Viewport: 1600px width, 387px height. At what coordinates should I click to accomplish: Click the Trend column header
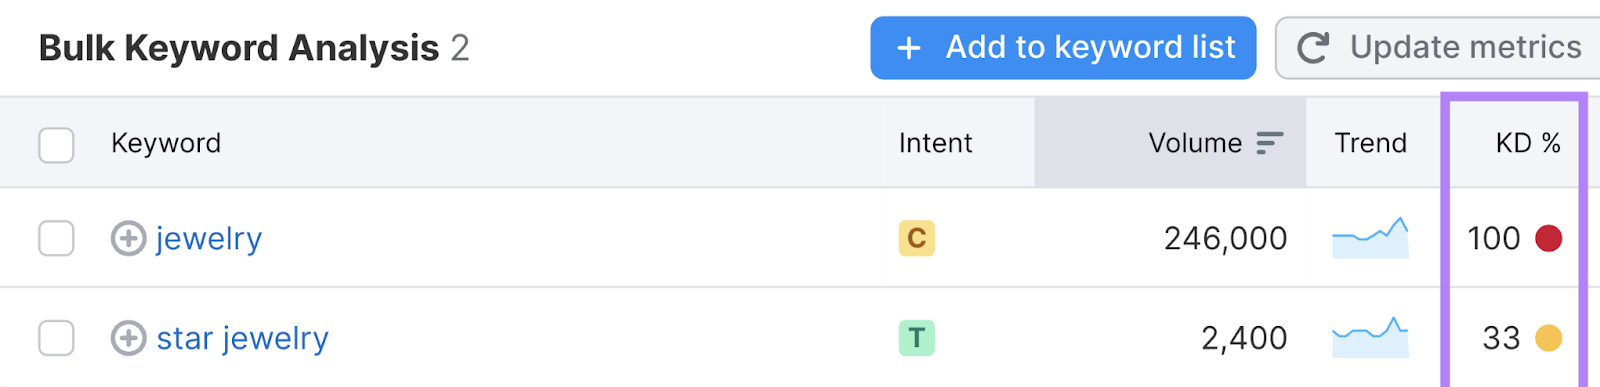(x=1370, y=143)
